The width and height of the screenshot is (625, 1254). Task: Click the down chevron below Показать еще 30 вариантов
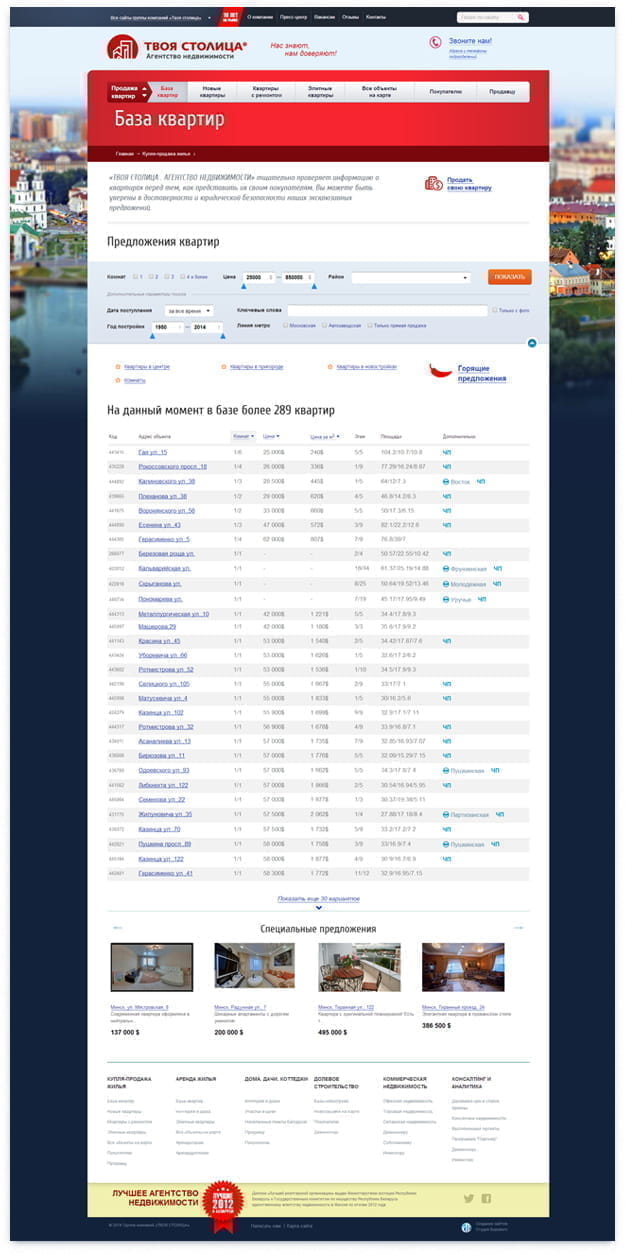pyautogui.click(x=318, y=908)
